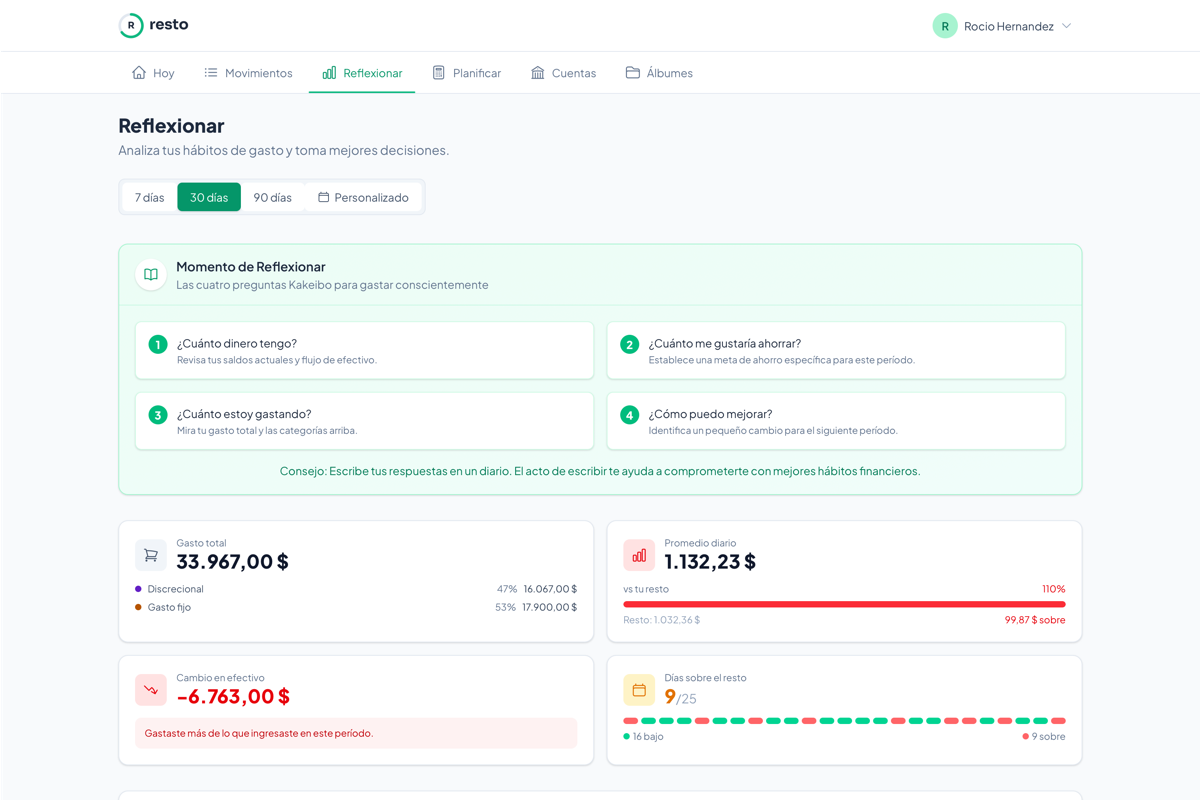The height and width of the screenshot is (800, 1200).
Task: Select the 7 días period option
Action: 149,197
